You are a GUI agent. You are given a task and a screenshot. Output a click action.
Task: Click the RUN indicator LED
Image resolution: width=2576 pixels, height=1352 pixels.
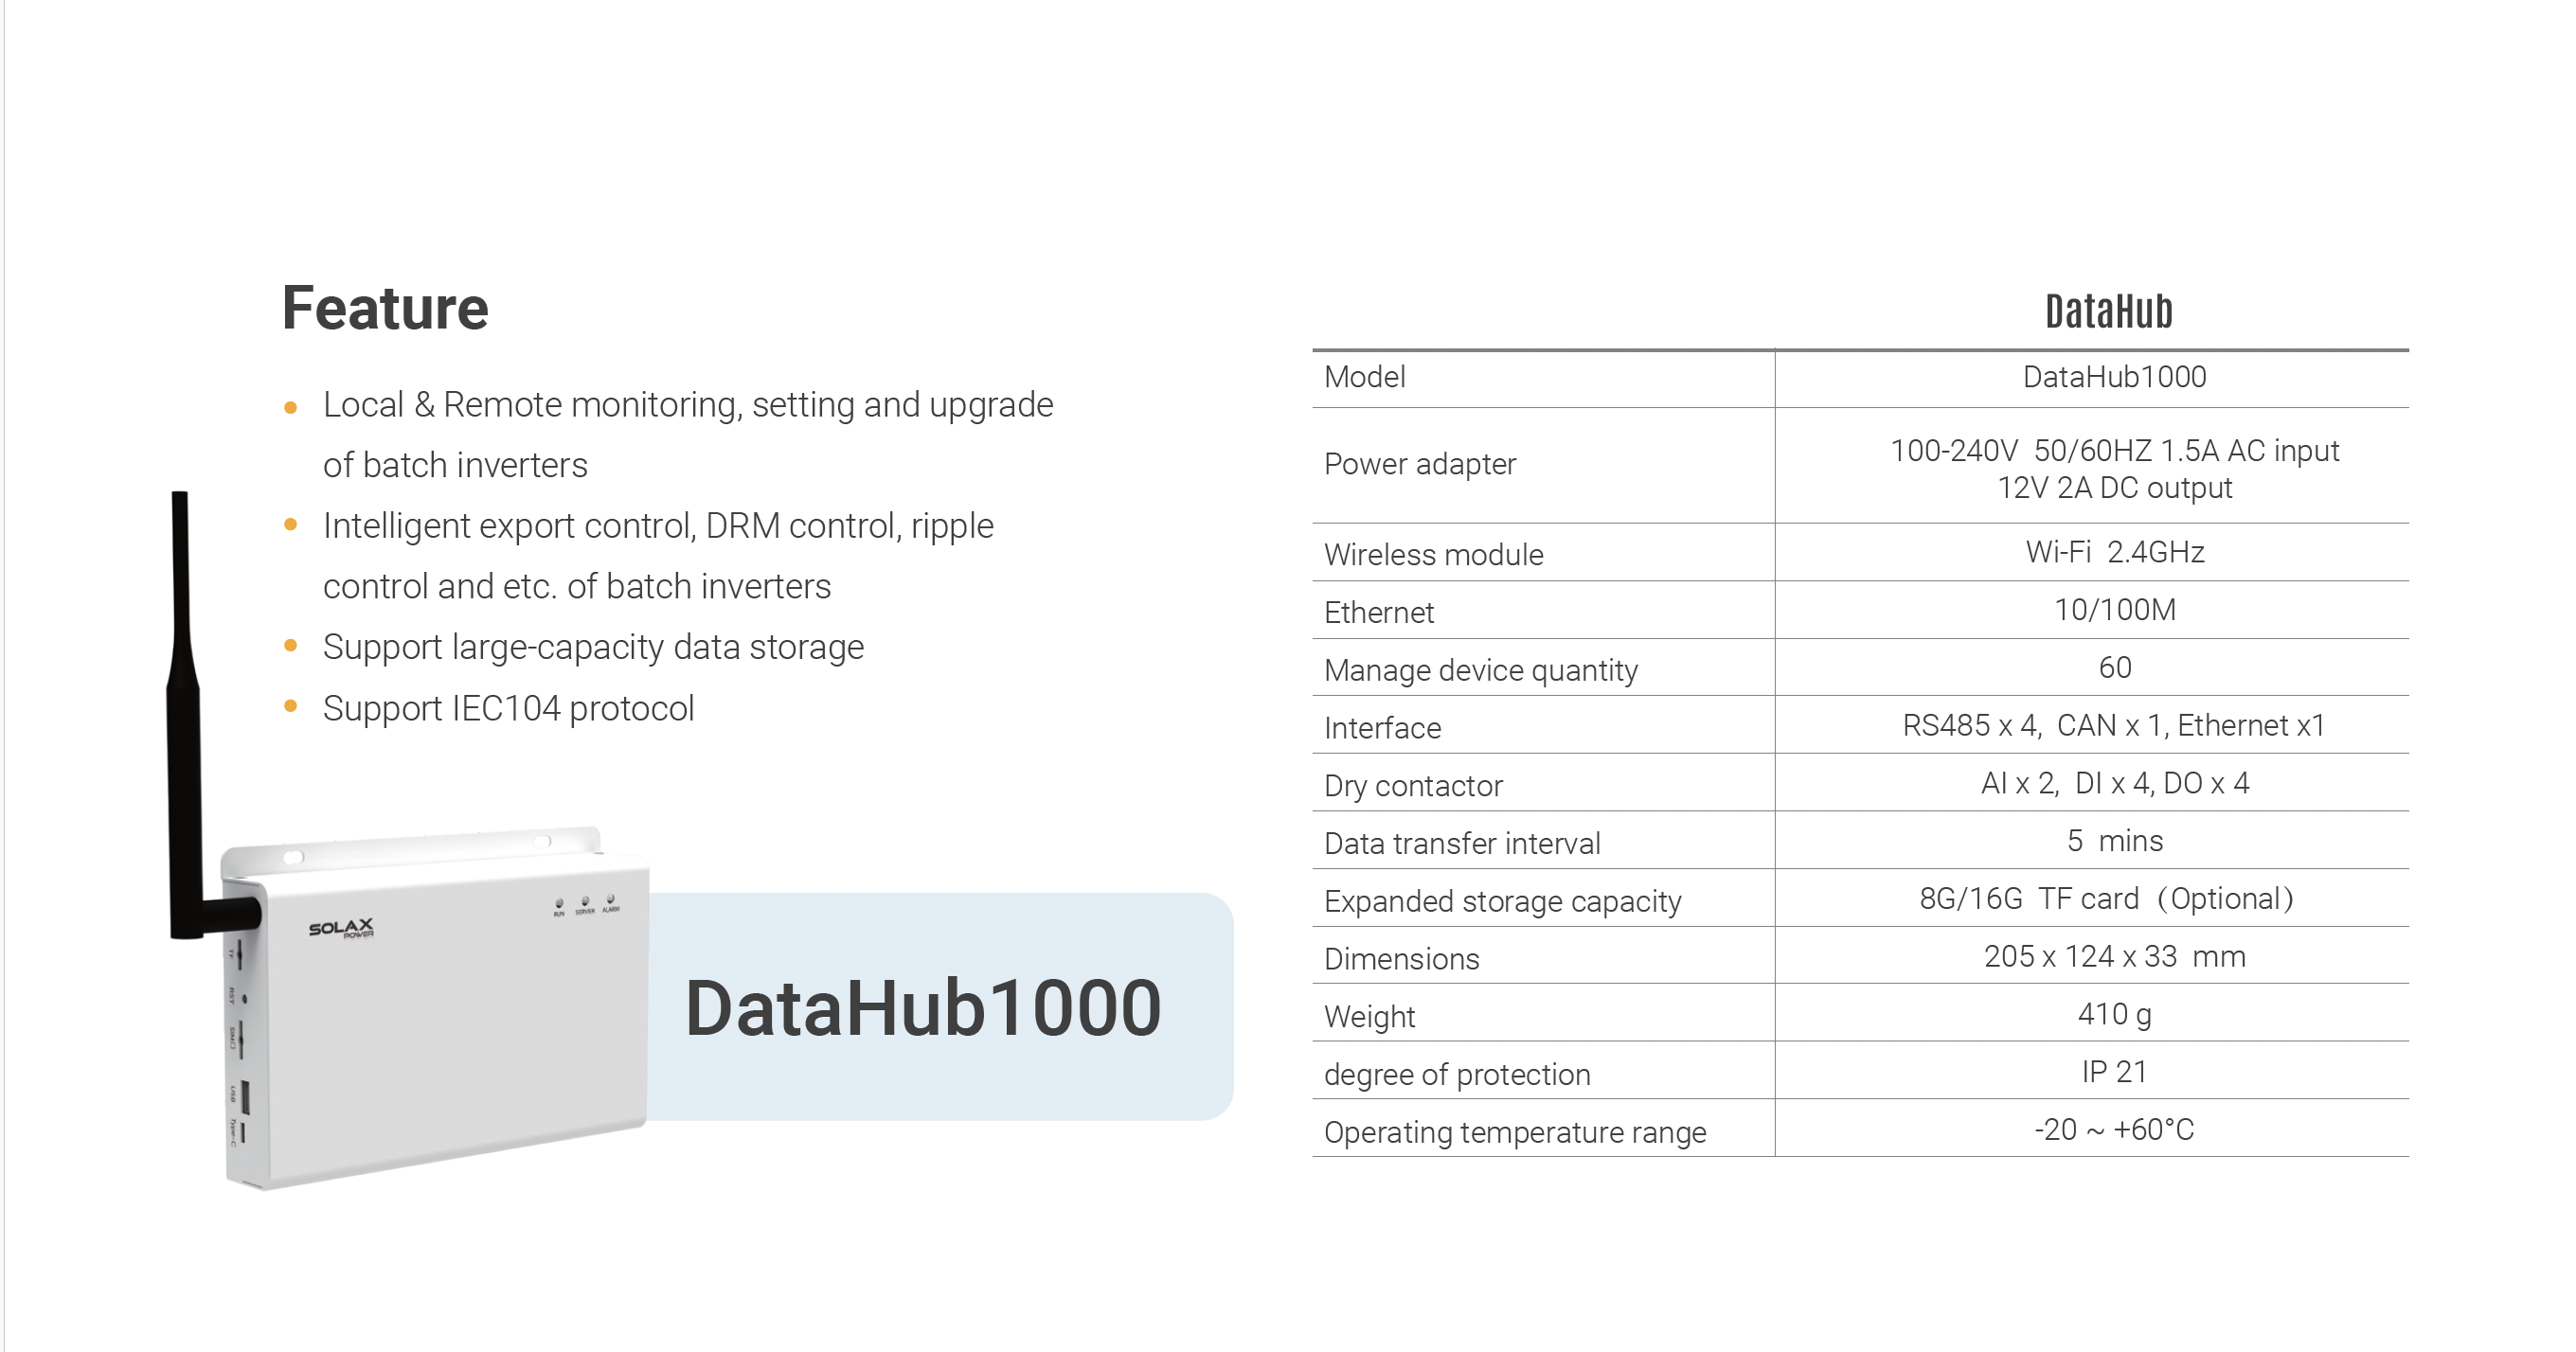tap(559, 903)
